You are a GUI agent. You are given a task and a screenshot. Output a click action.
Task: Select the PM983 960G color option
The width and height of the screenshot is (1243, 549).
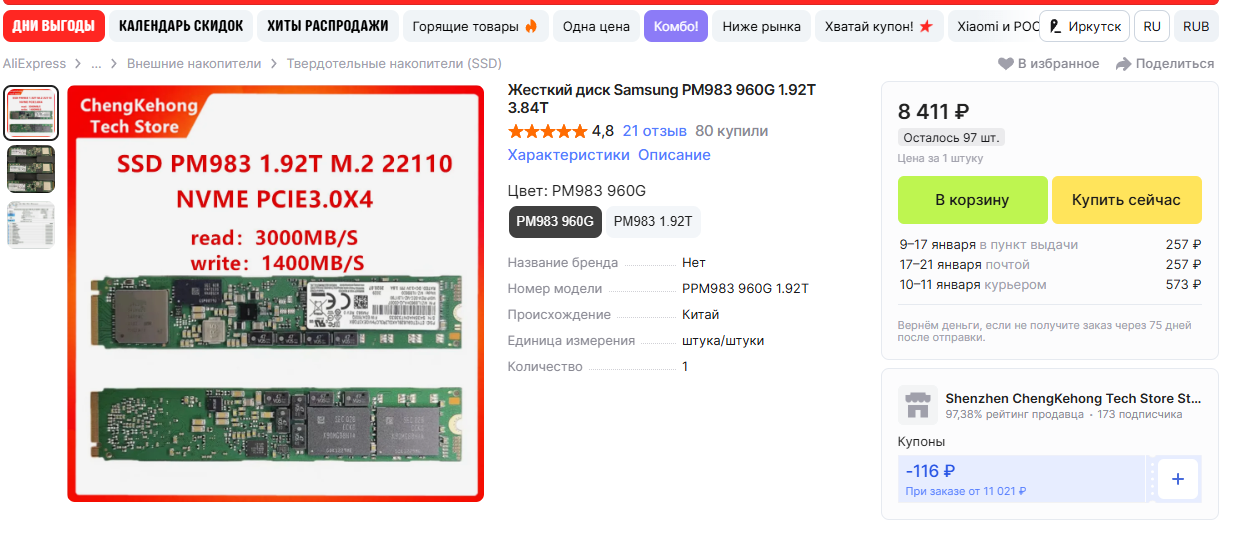point(555,221)
